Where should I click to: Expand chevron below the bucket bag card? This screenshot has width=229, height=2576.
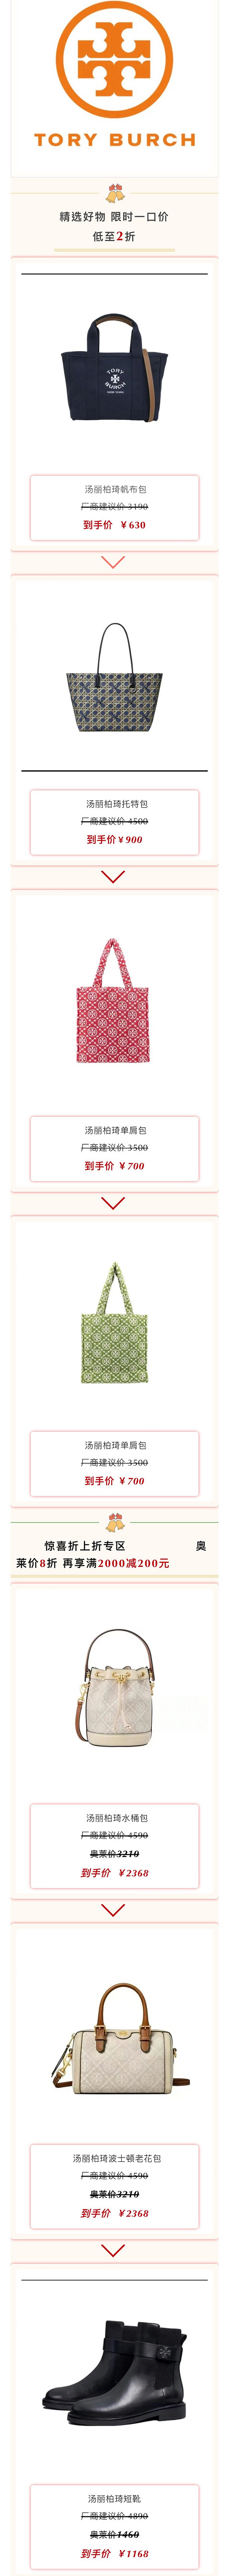click(114, 1909)
